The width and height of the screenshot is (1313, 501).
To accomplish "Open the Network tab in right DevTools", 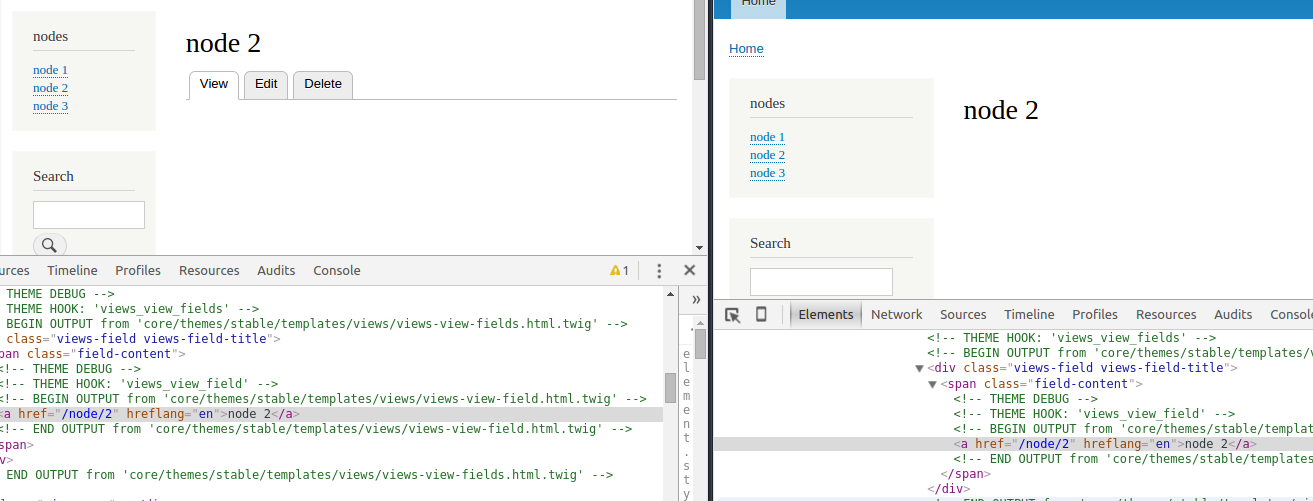I will 896,315.
